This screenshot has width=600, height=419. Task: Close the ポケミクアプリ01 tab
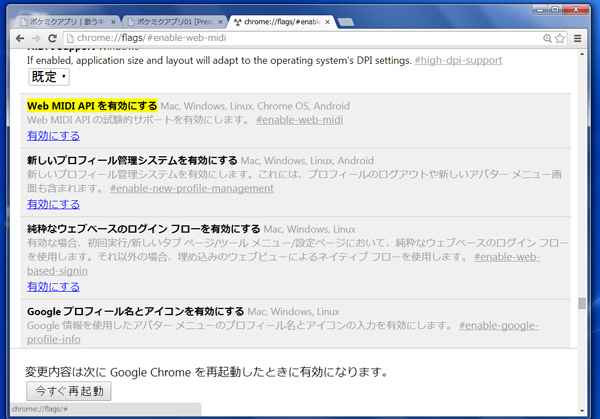220,22
